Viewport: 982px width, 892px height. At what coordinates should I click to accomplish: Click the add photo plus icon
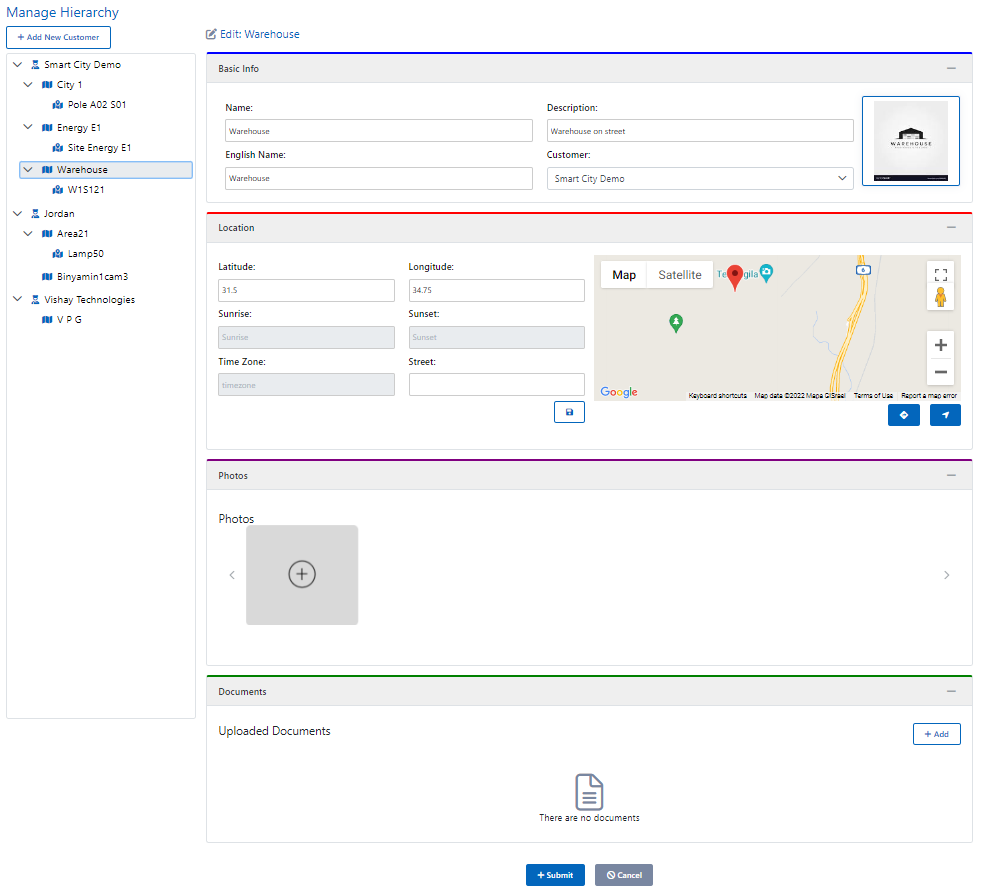[x=302, y=574]
